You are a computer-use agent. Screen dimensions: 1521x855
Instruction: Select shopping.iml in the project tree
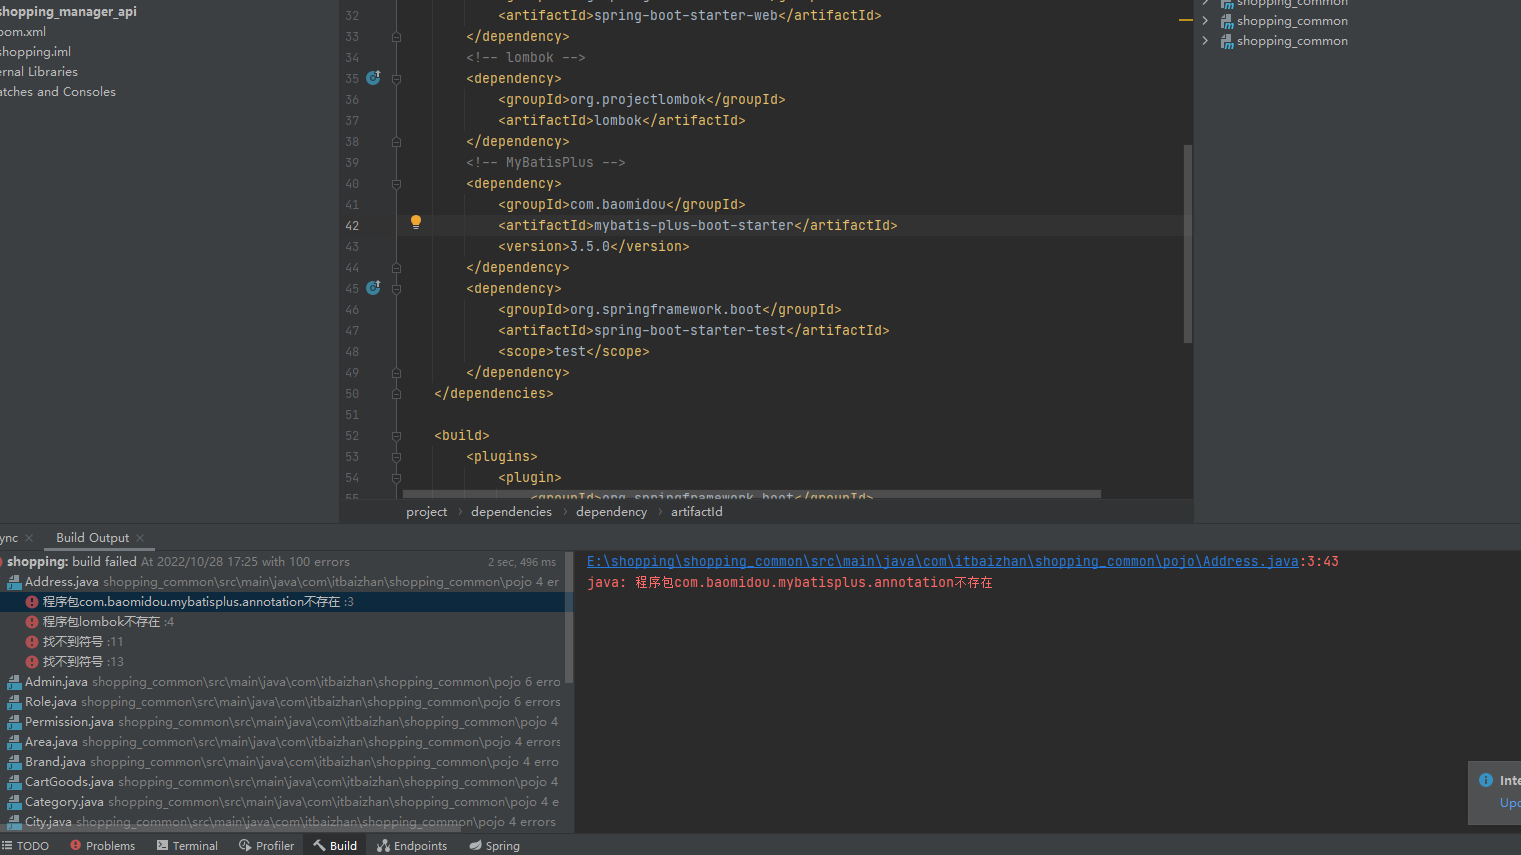[35, 52]
